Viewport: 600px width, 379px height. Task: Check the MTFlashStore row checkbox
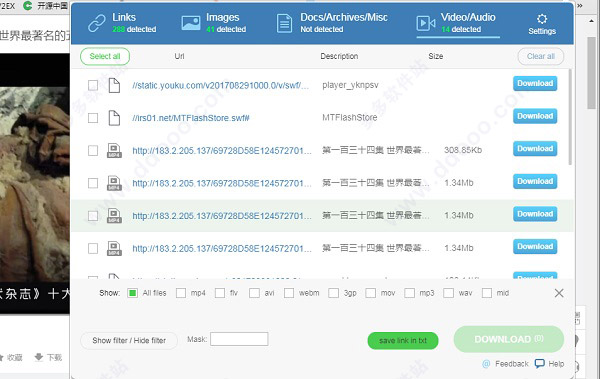(93, 118)
